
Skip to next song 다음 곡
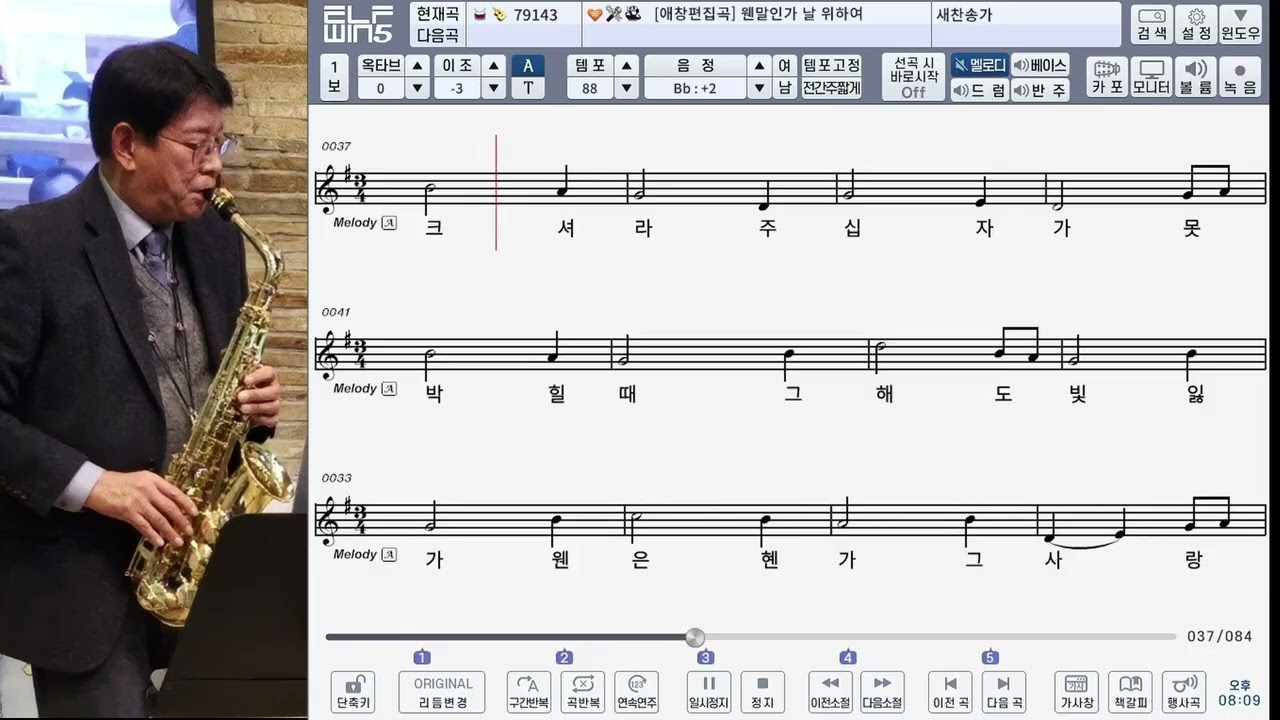1004,692
